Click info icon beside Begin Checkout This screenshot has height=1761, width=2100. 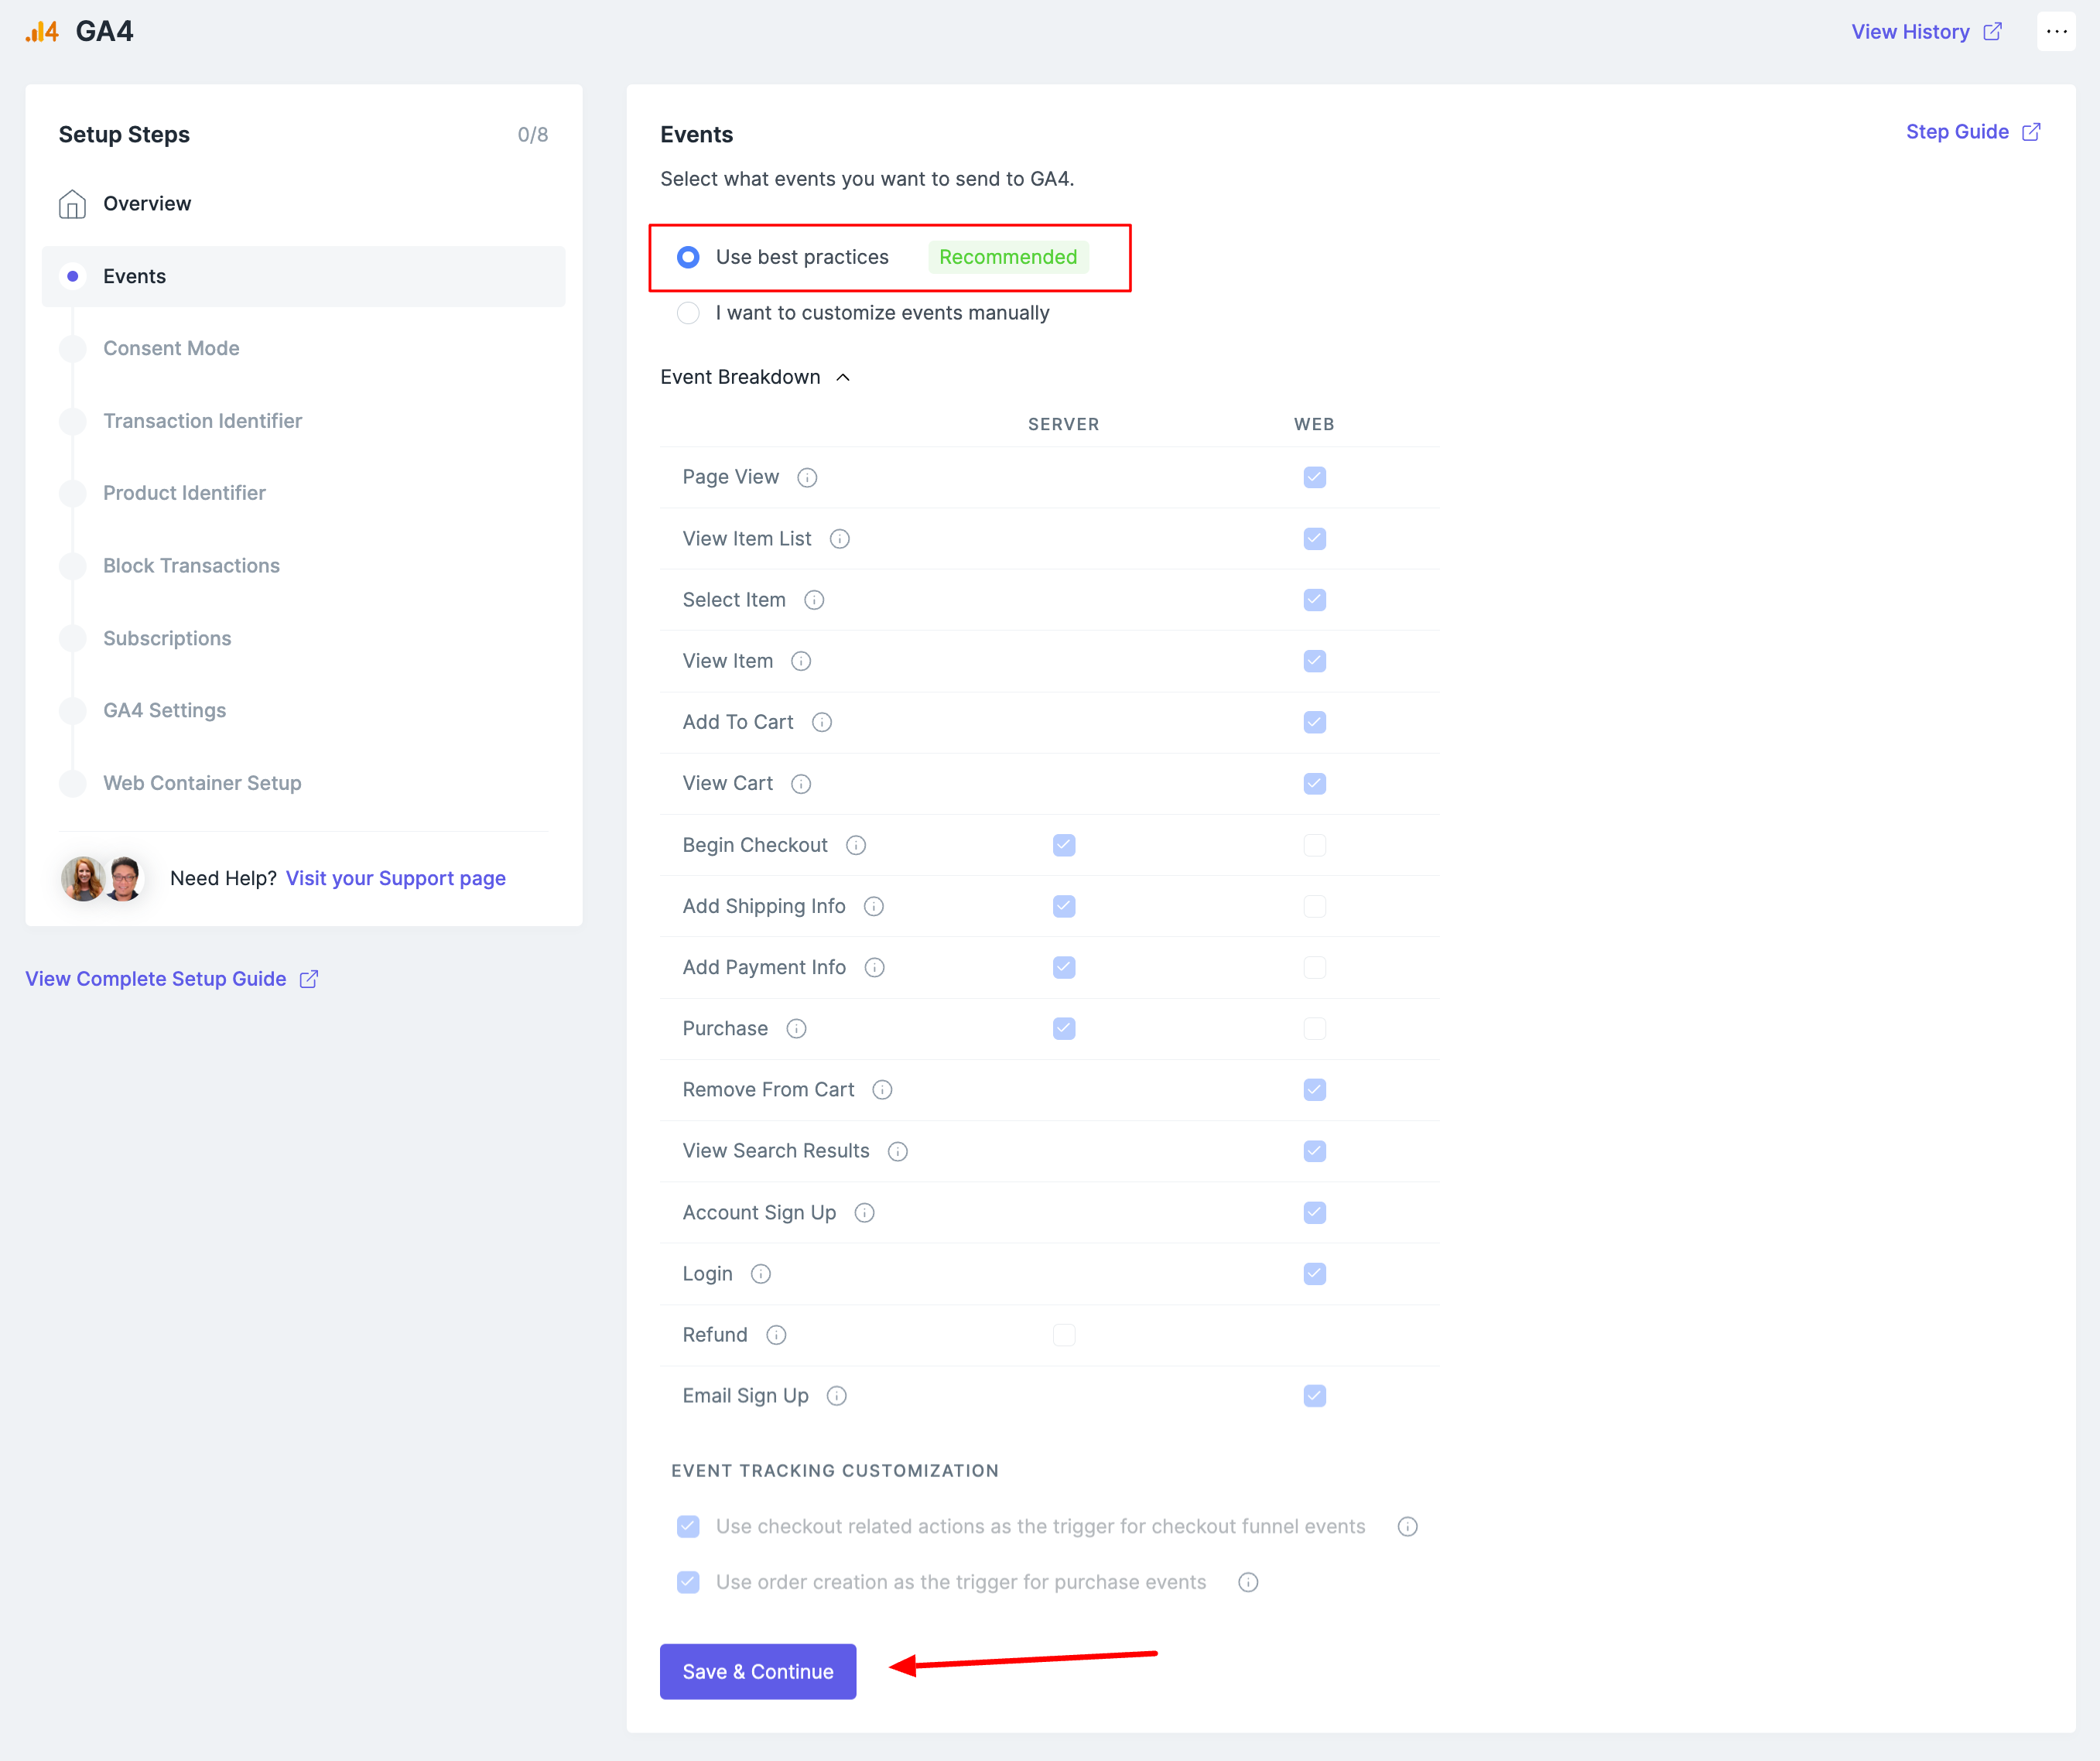(856, 846)
